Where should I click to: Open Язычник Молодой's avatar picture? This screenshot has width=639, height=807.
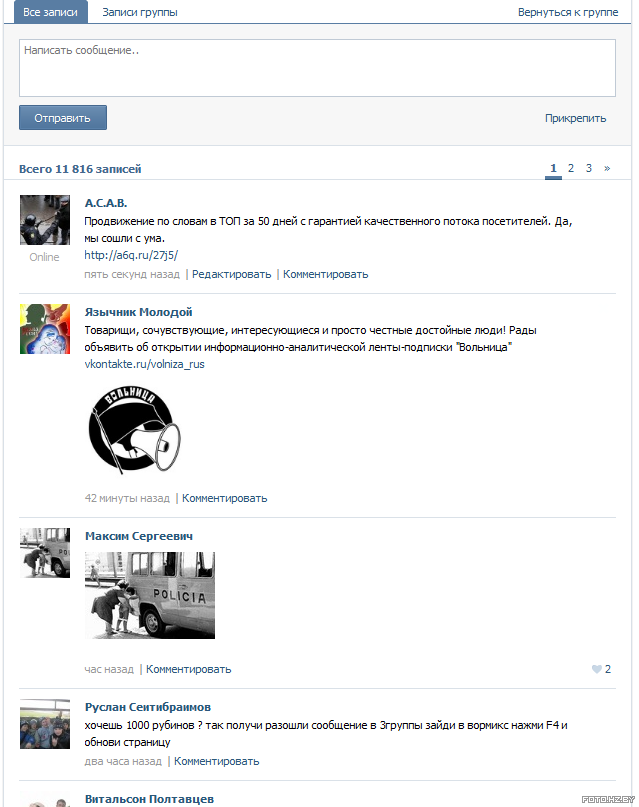coord(45,329)
